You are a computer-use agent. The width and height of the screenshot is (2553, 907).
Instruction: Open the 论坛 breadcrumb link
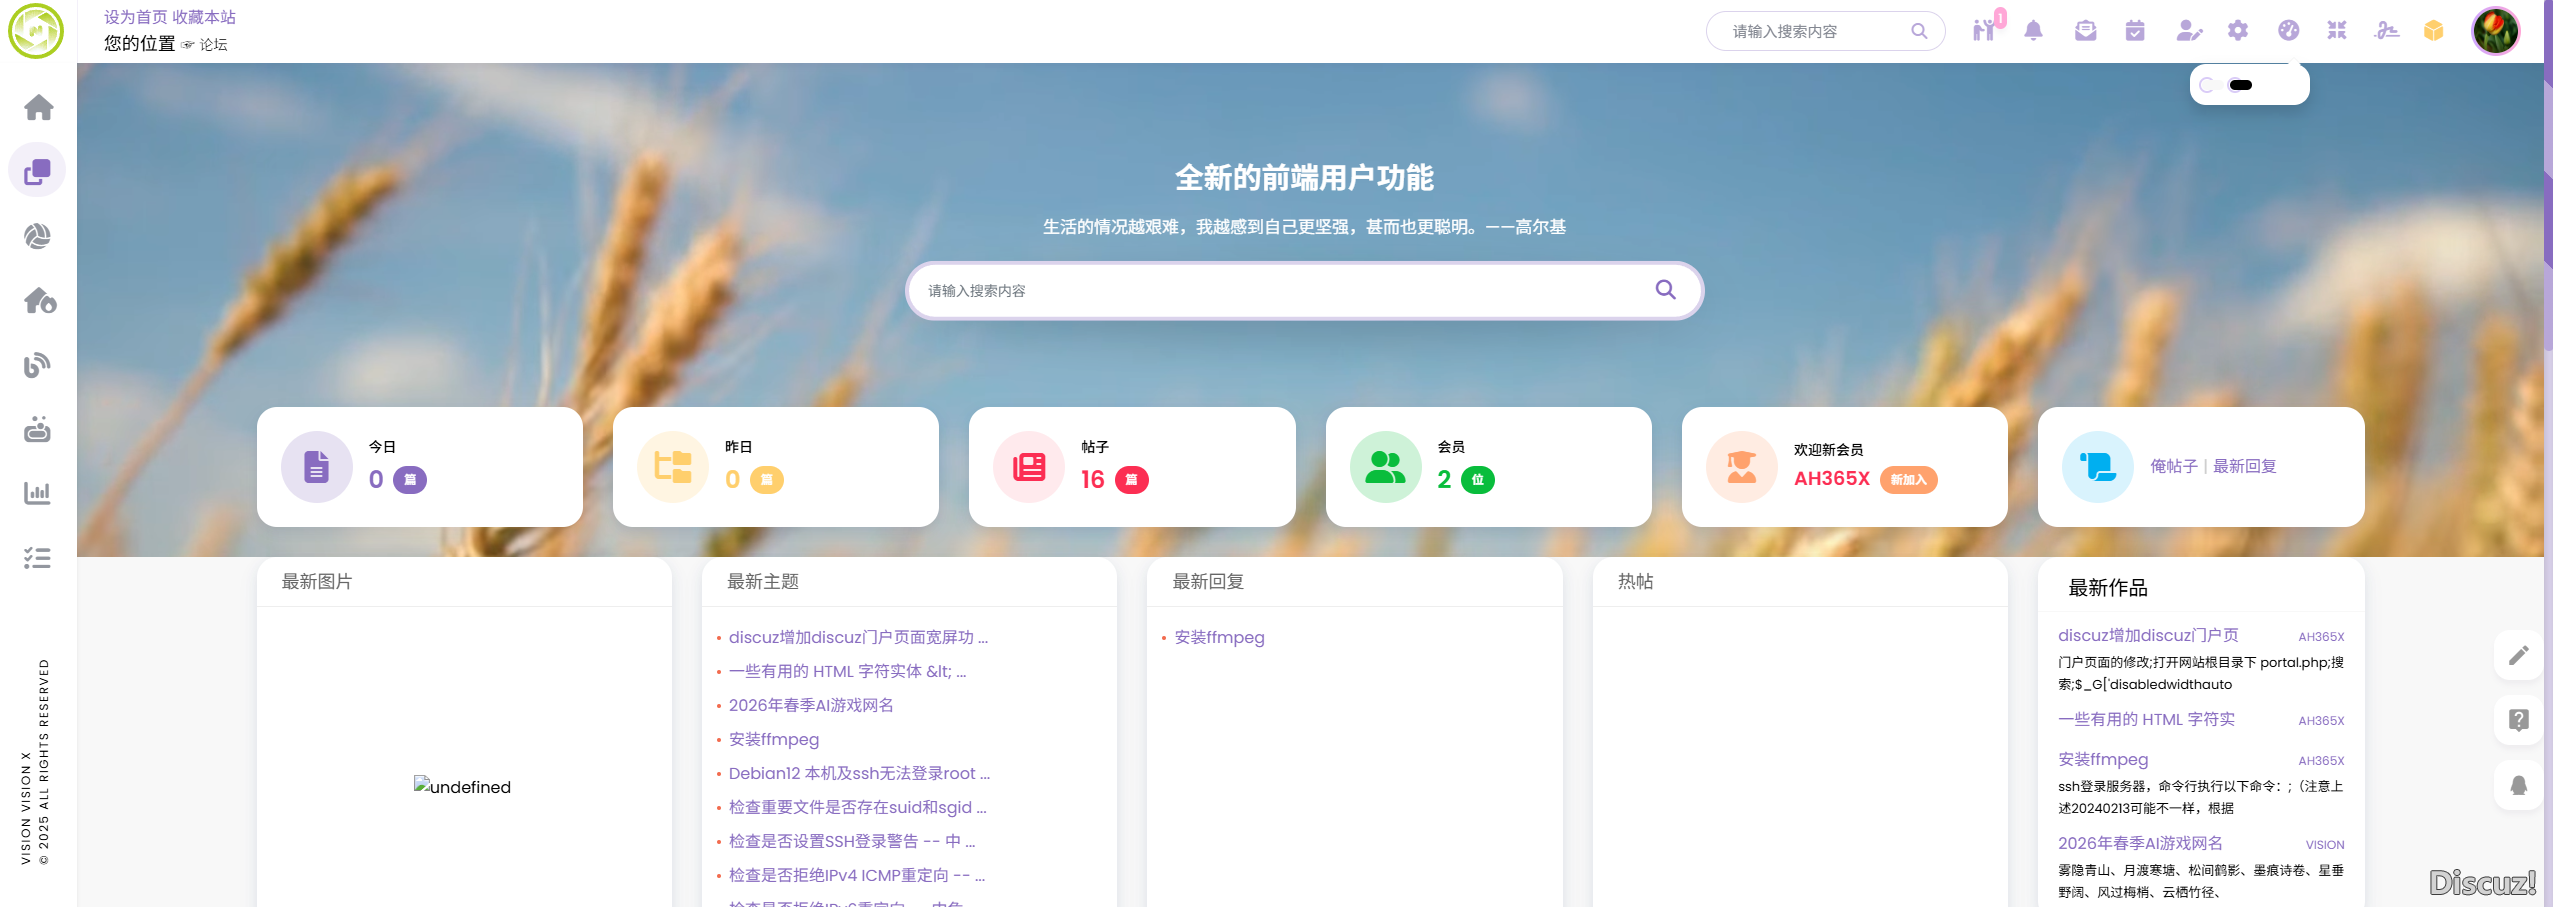pyautogui.click(x=215, y=44)
